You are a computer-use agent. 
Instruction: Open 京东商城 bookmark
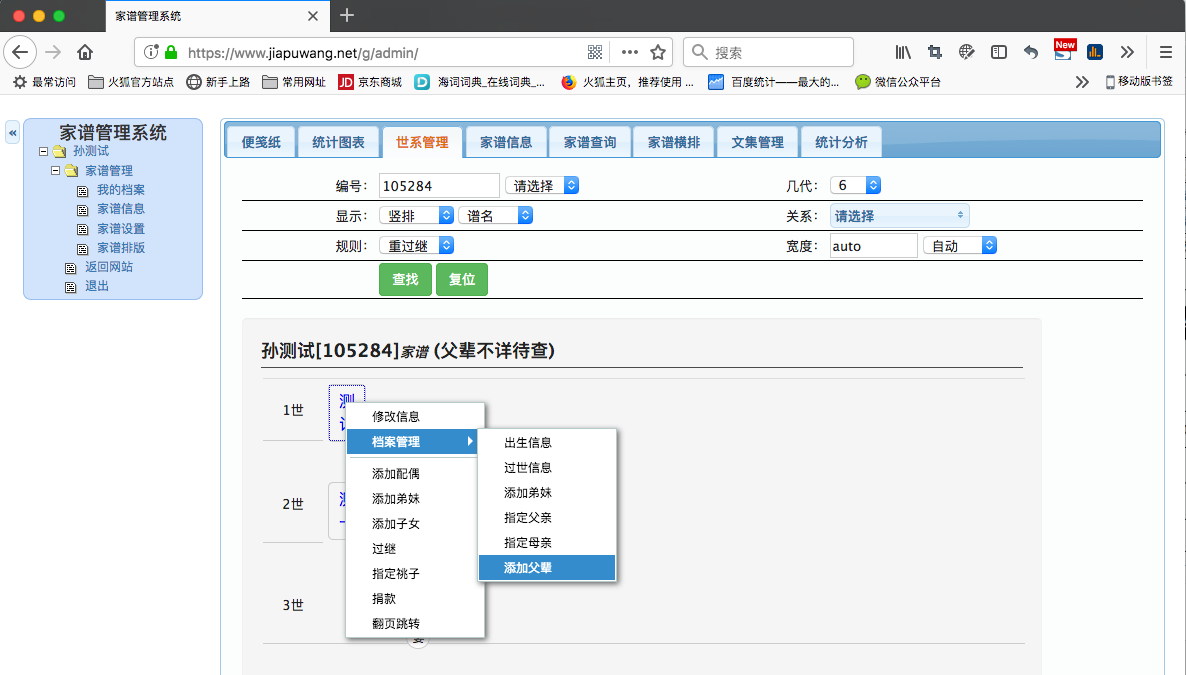click(x=370, y=82)
